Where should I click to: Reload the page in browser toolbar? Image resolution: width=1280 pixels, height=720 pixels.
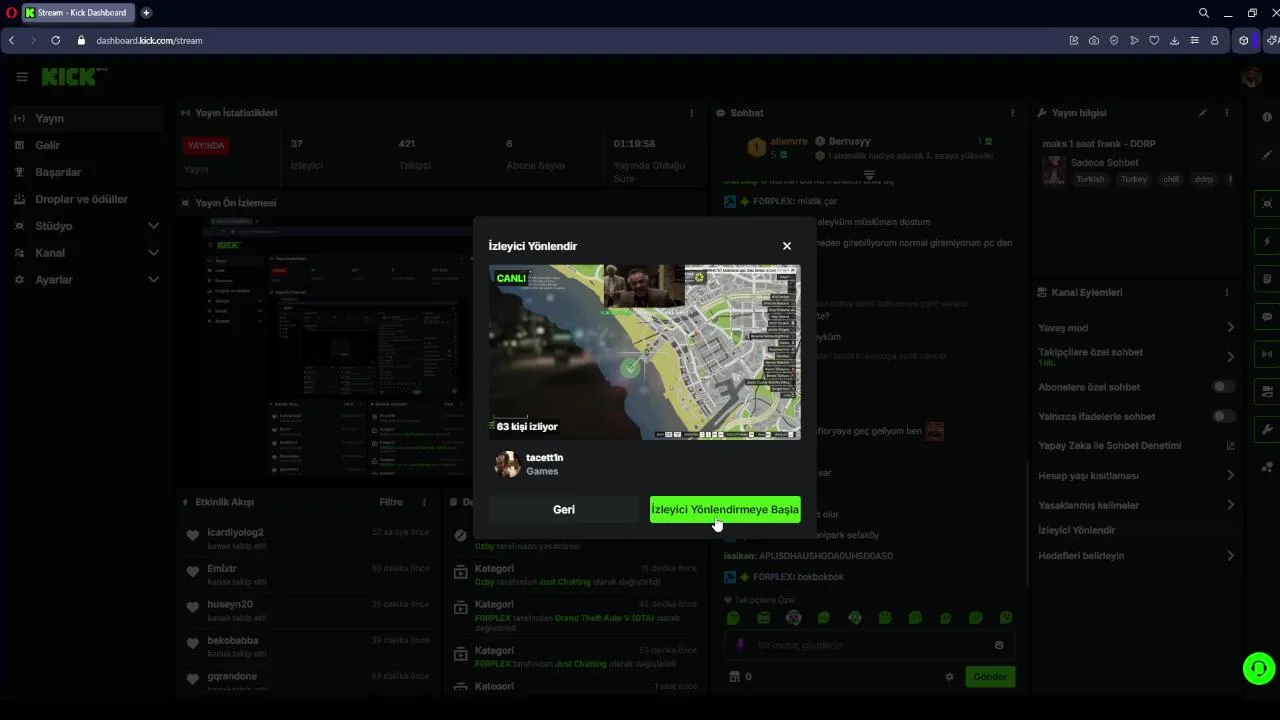pos(56,40)
